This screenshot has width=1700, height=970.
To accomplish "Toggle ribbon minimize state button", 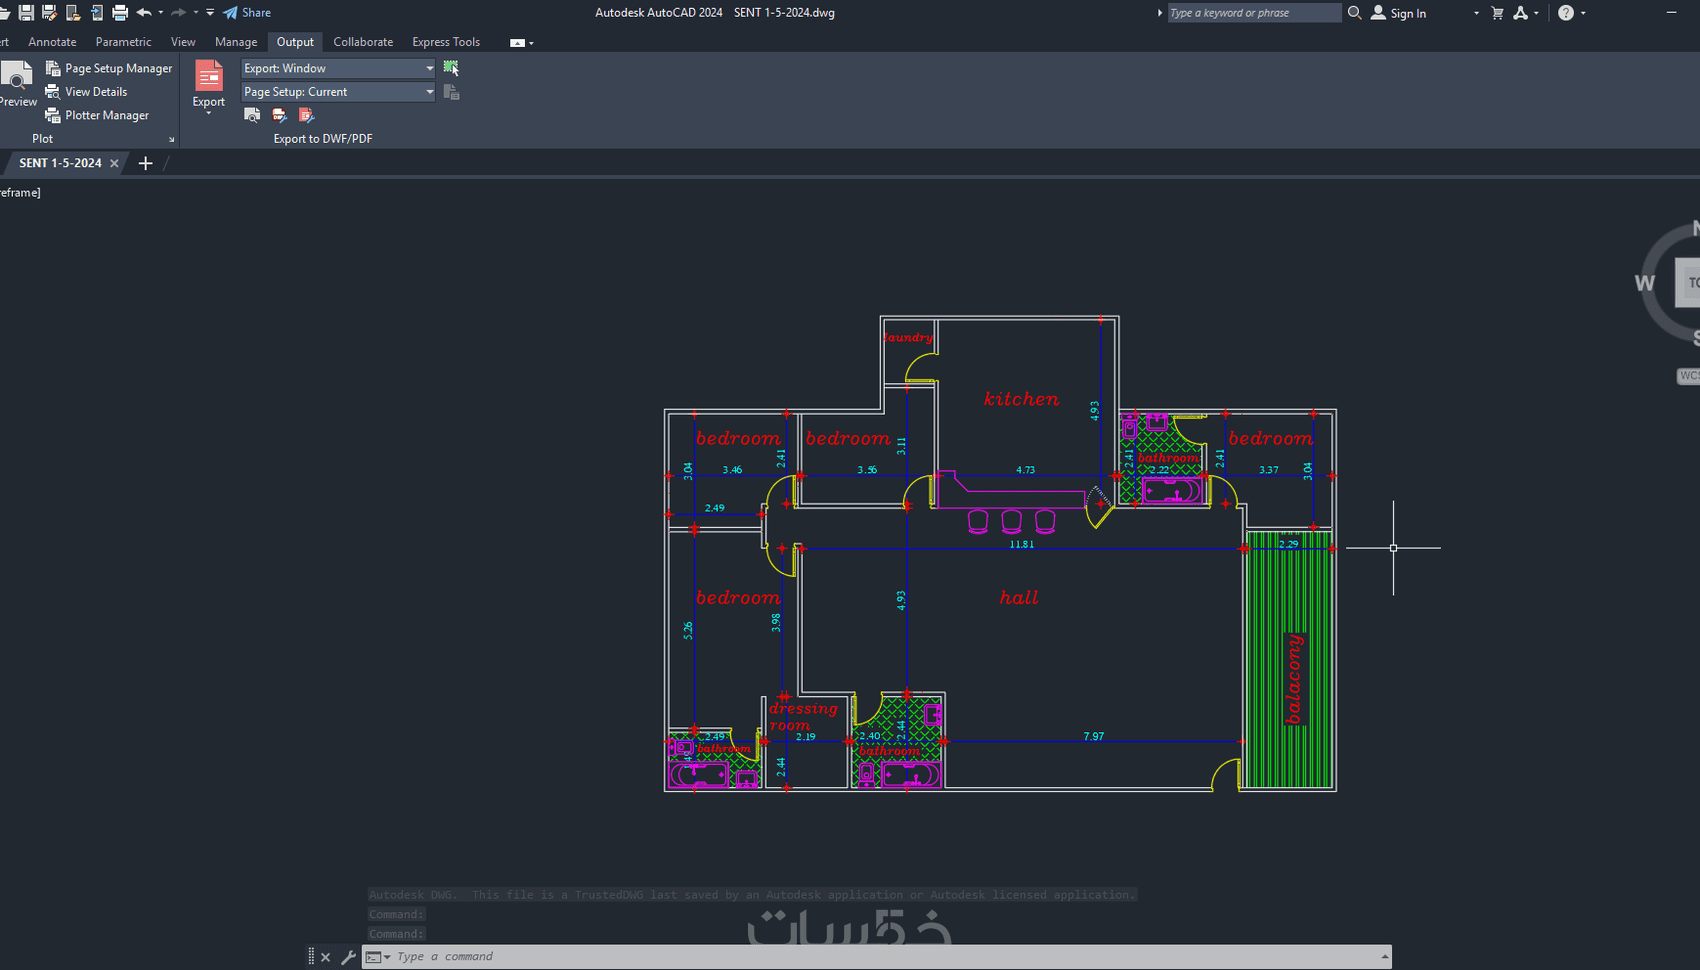I will pyautogui.click(x=517, y=43).
